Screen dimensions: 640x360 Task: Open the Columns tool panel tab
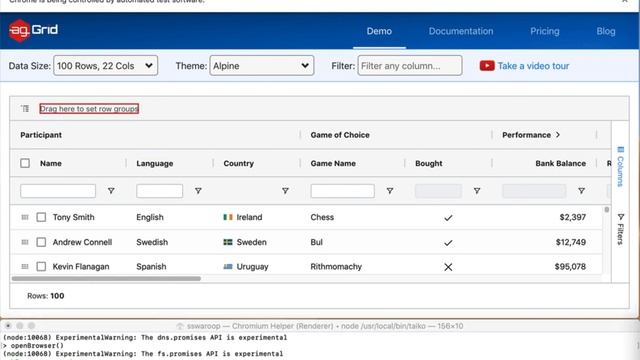[x=620, y=167]
